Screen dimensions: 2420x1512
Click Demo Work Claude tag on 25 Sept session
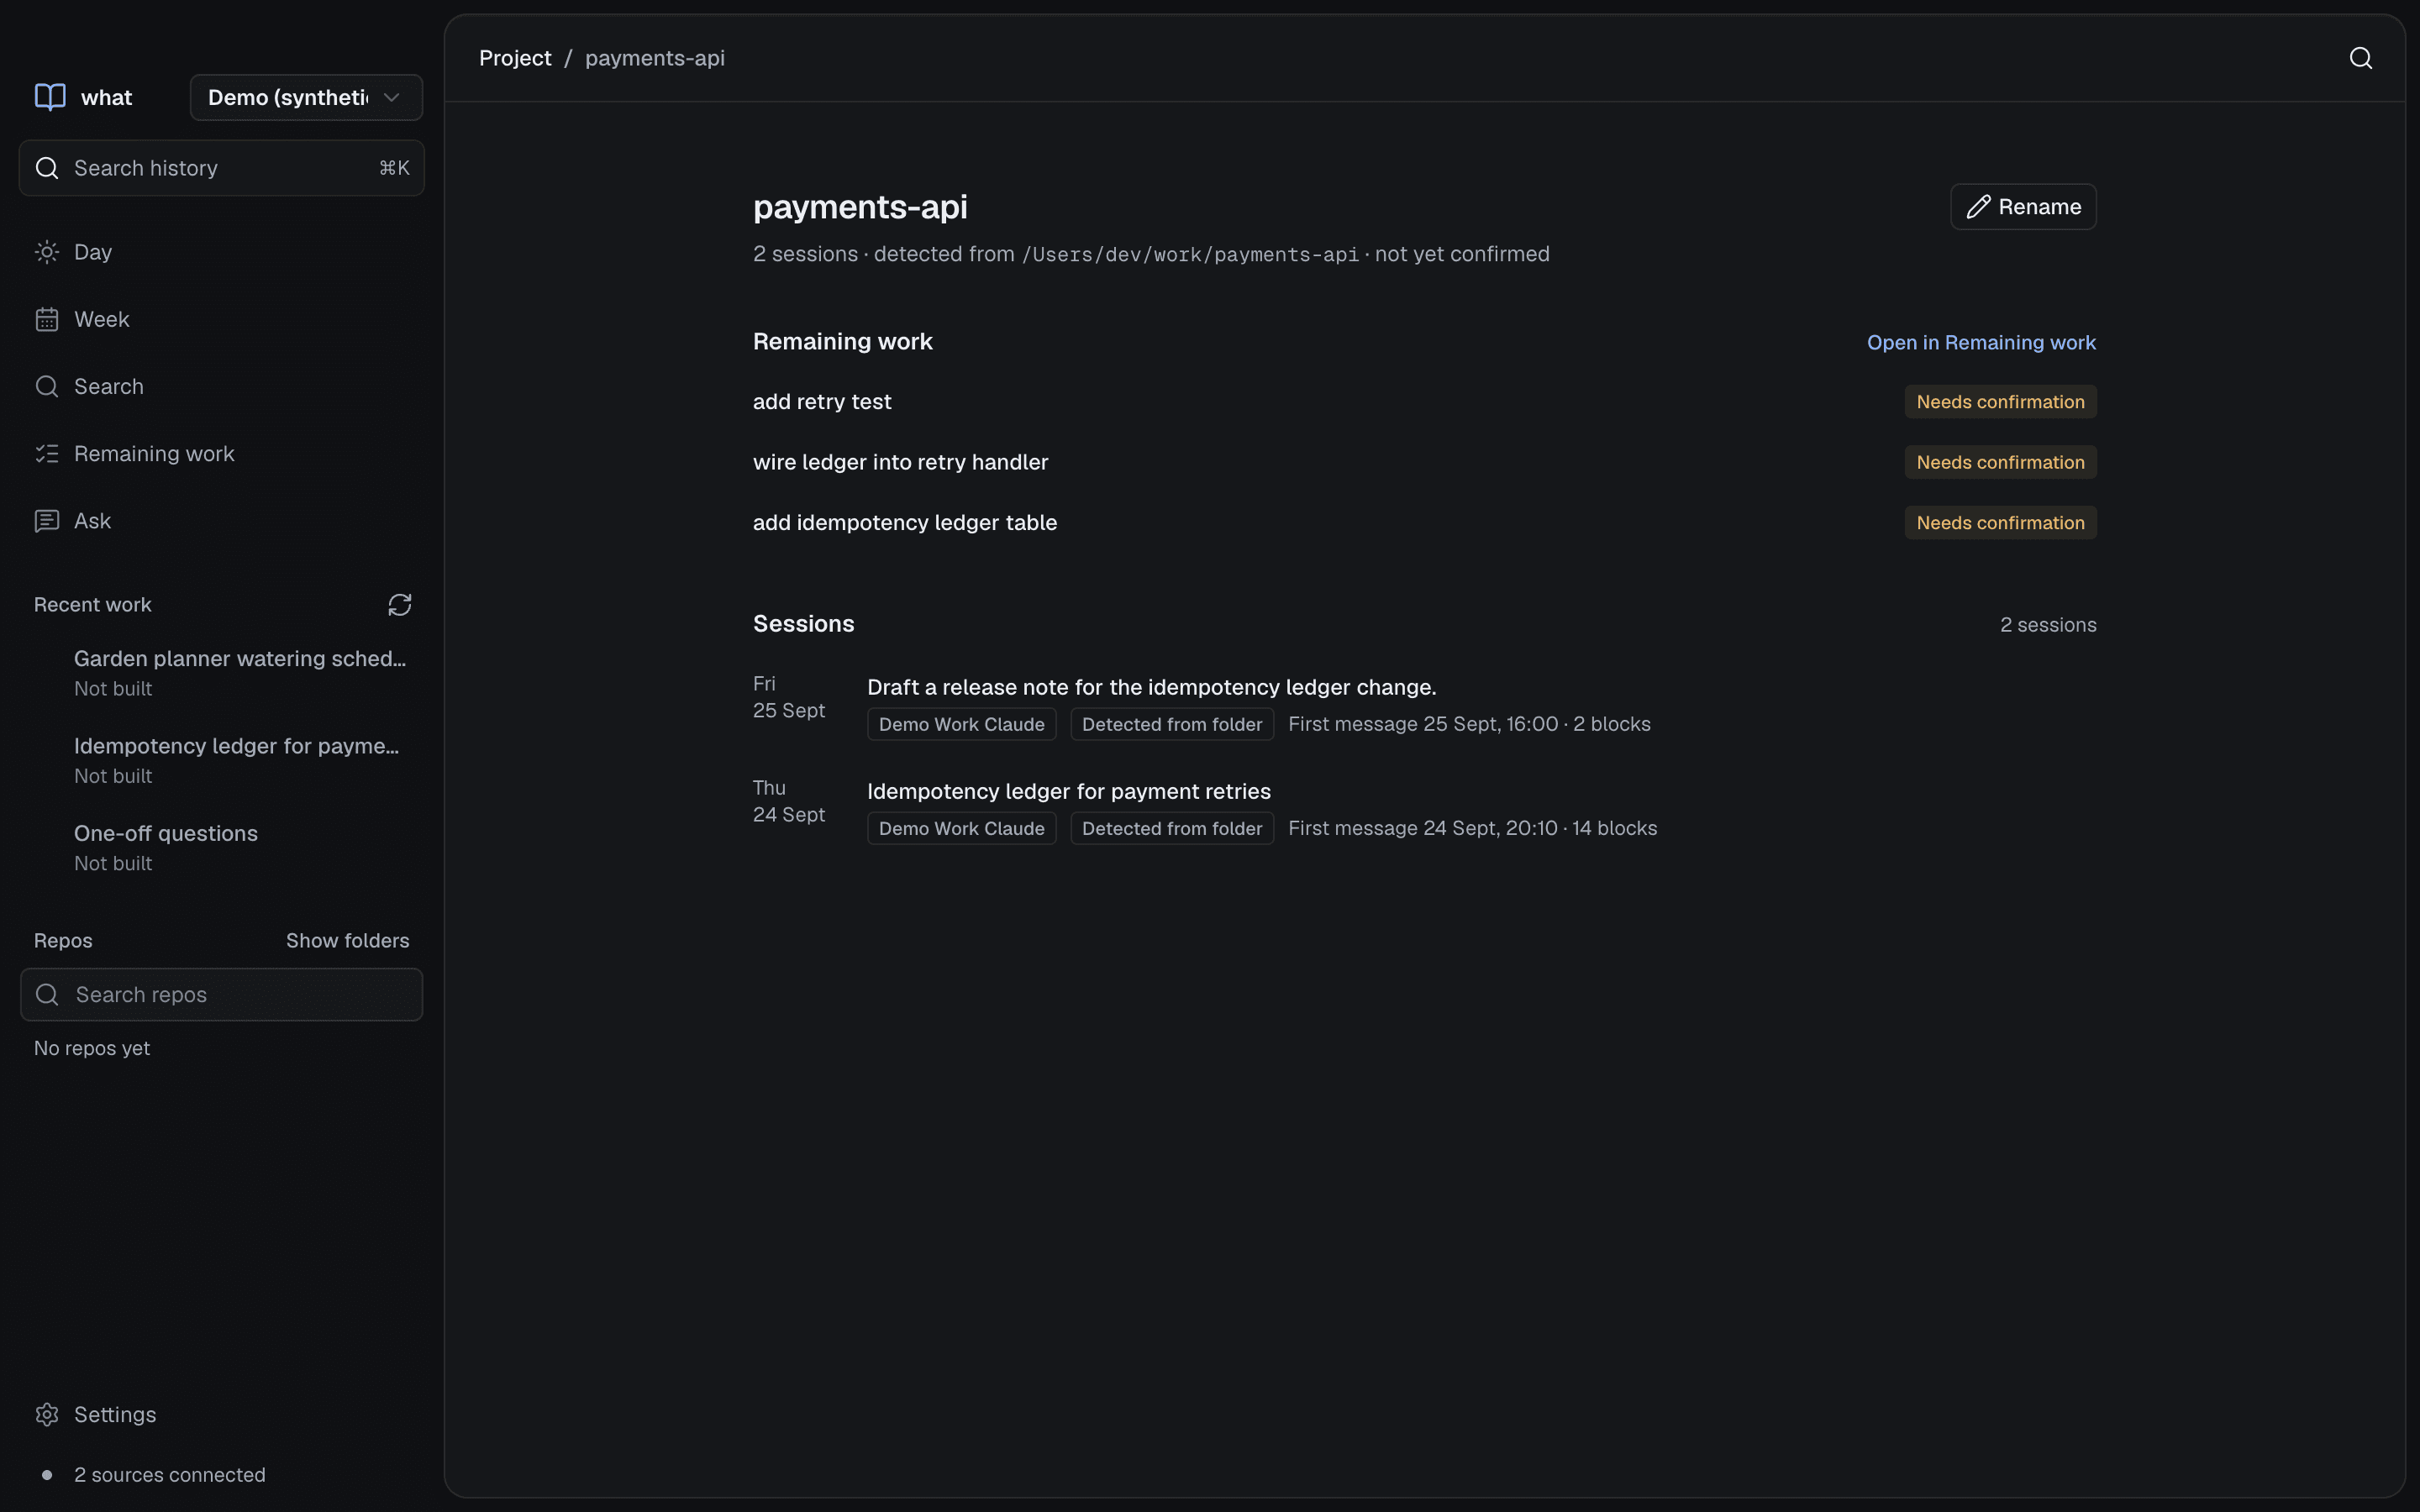point(961,724)
